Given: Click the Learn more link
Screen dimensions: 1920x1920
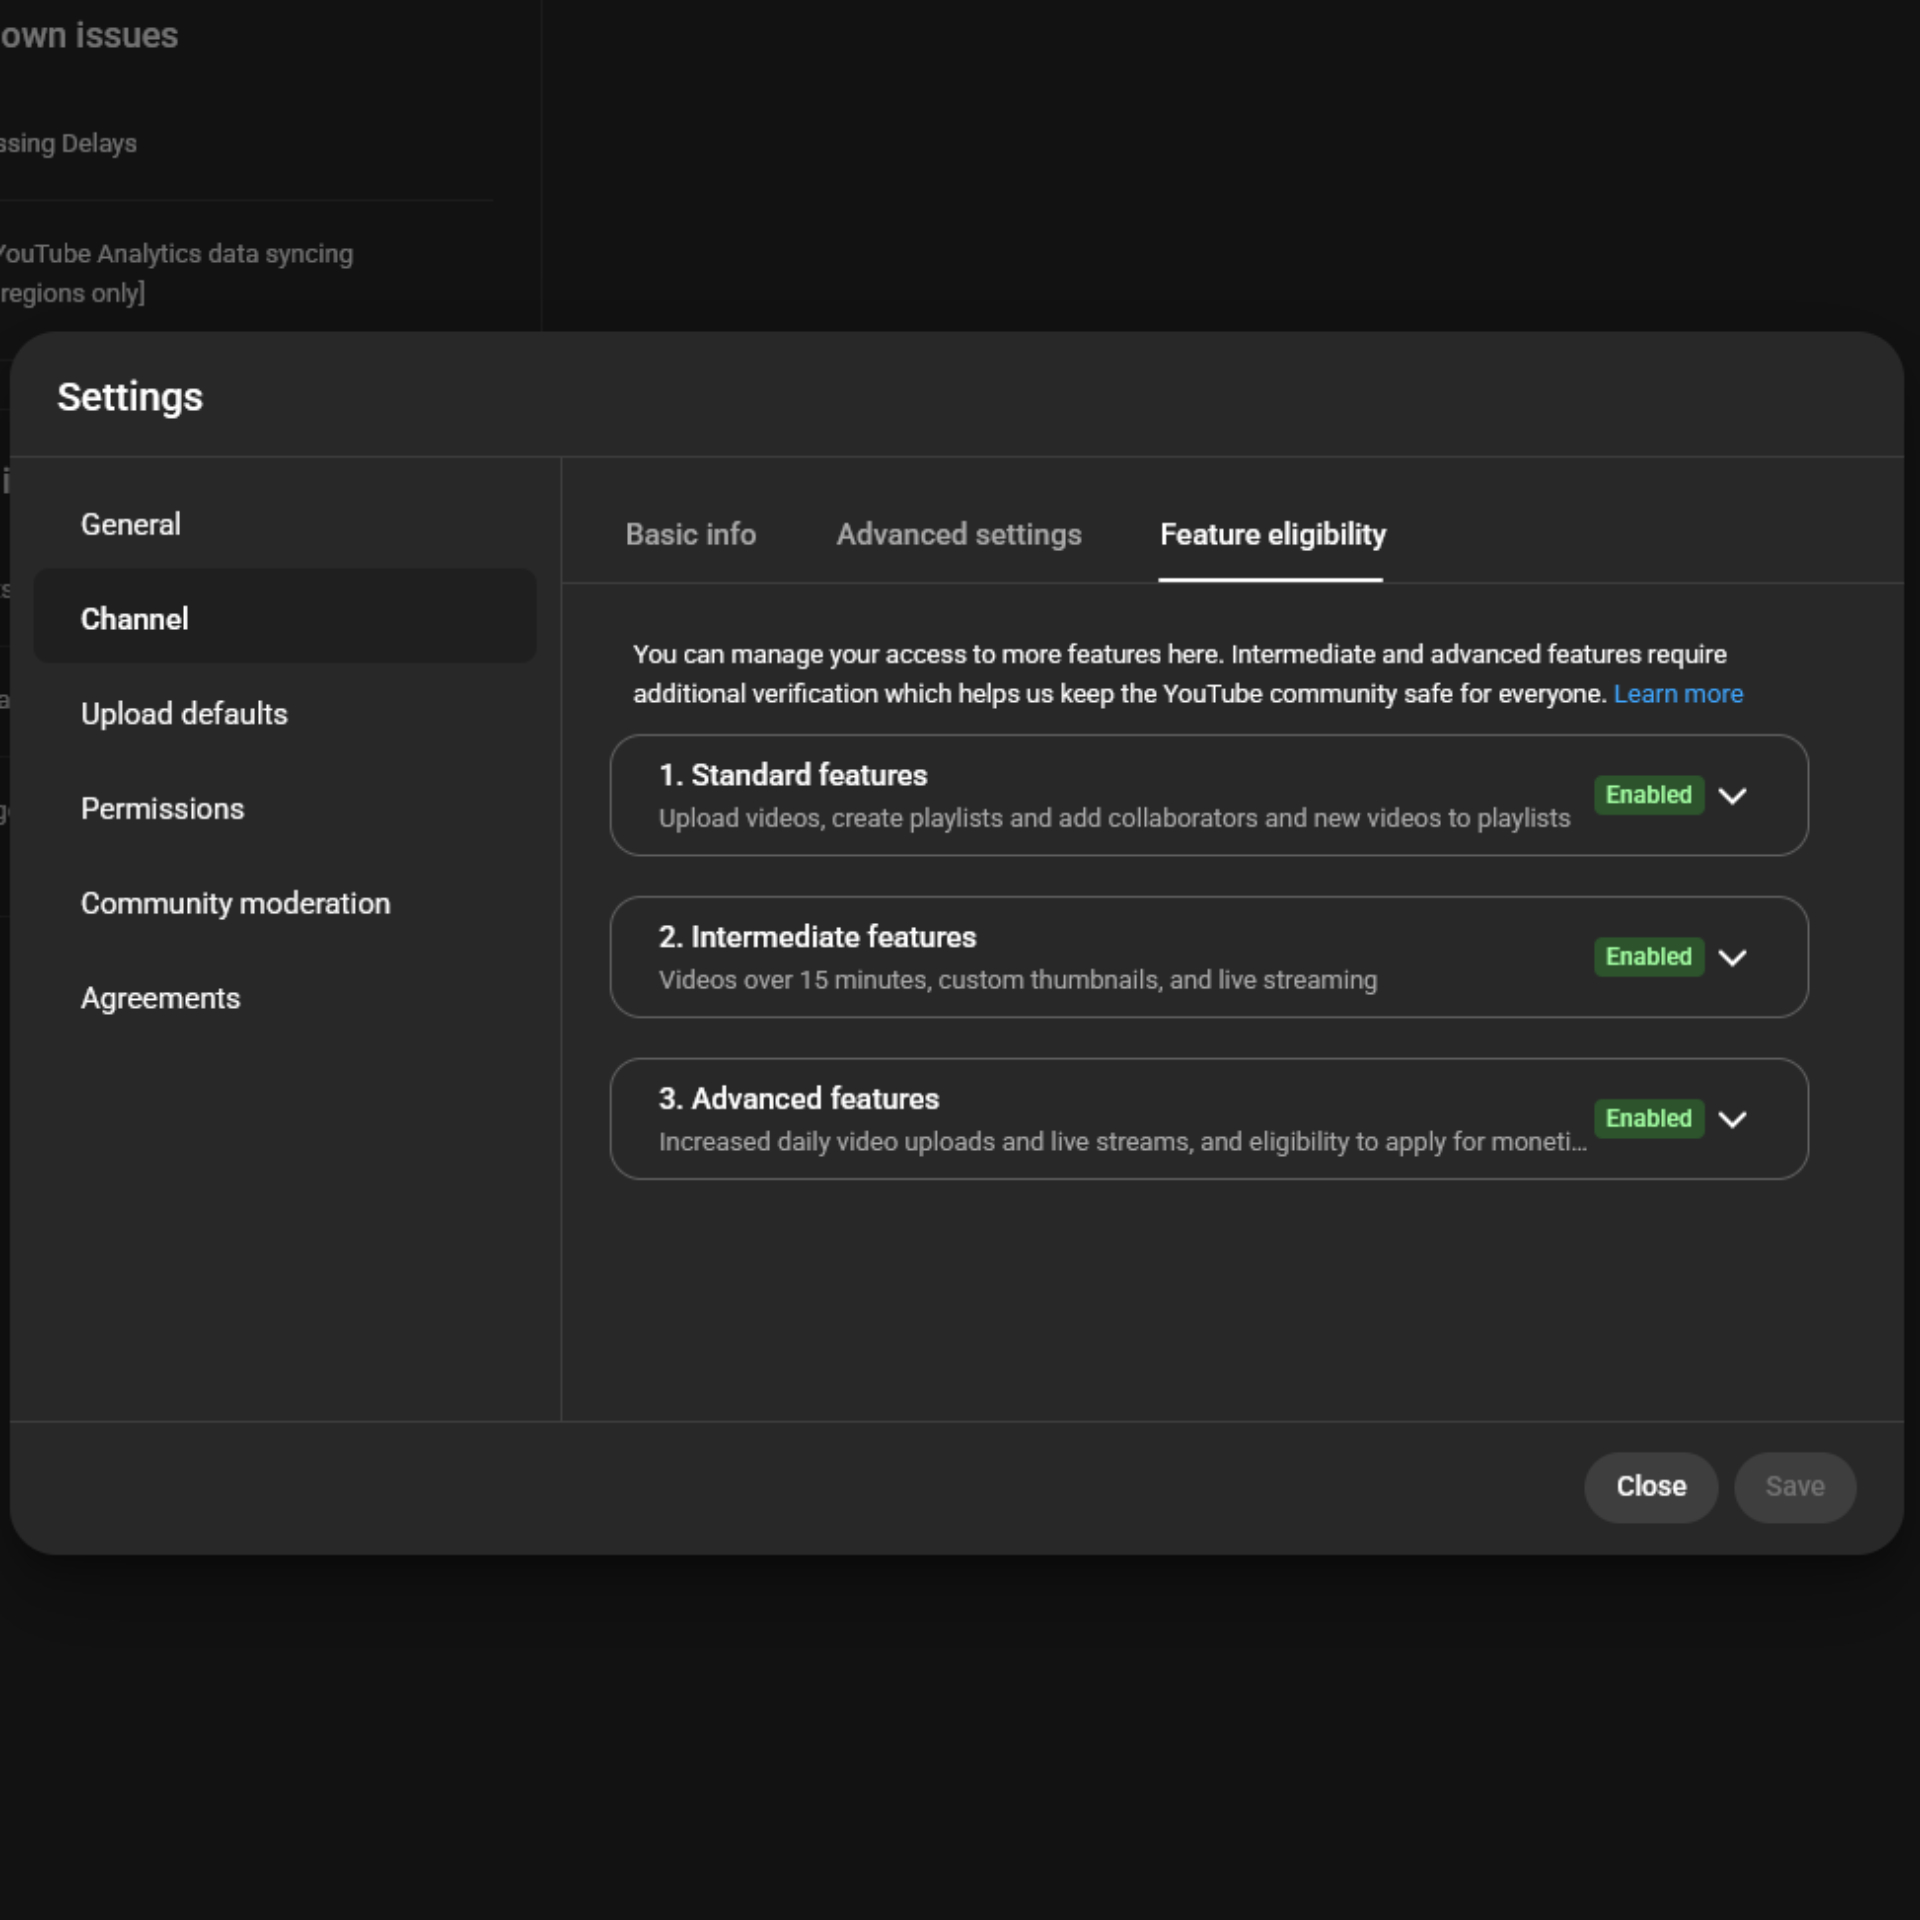Looking at the screenshot, I should (1677, 694).
